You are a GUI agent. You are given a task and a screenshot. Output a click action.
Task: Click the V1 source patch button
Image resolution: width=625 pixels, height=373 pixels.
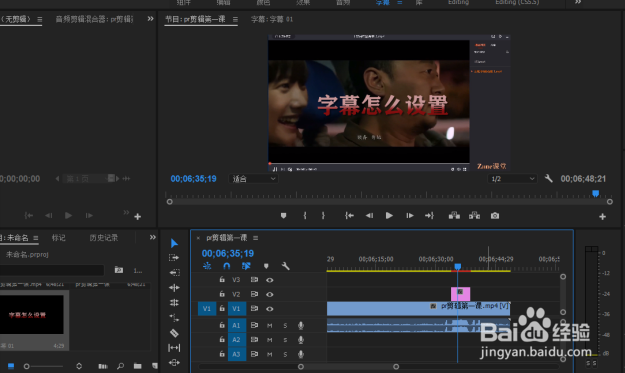click(206, 309)
